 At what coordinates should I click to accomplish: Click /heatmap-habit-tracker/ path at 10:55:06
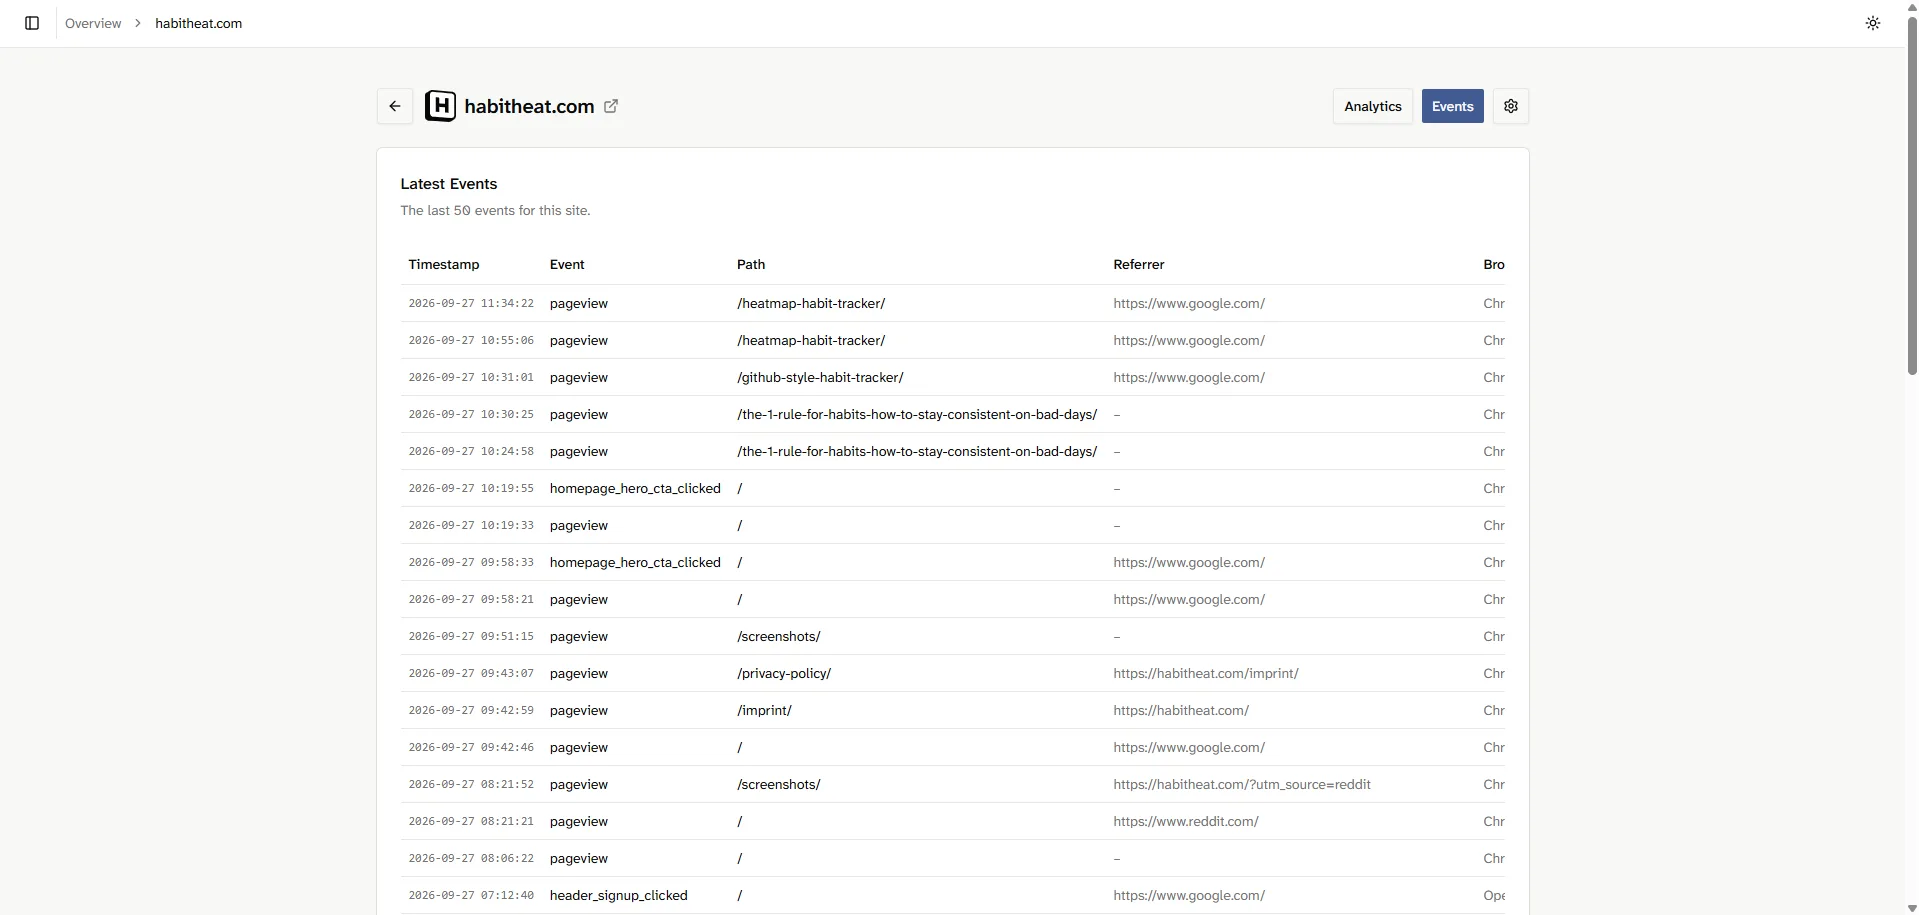click(x=811, y=340)
